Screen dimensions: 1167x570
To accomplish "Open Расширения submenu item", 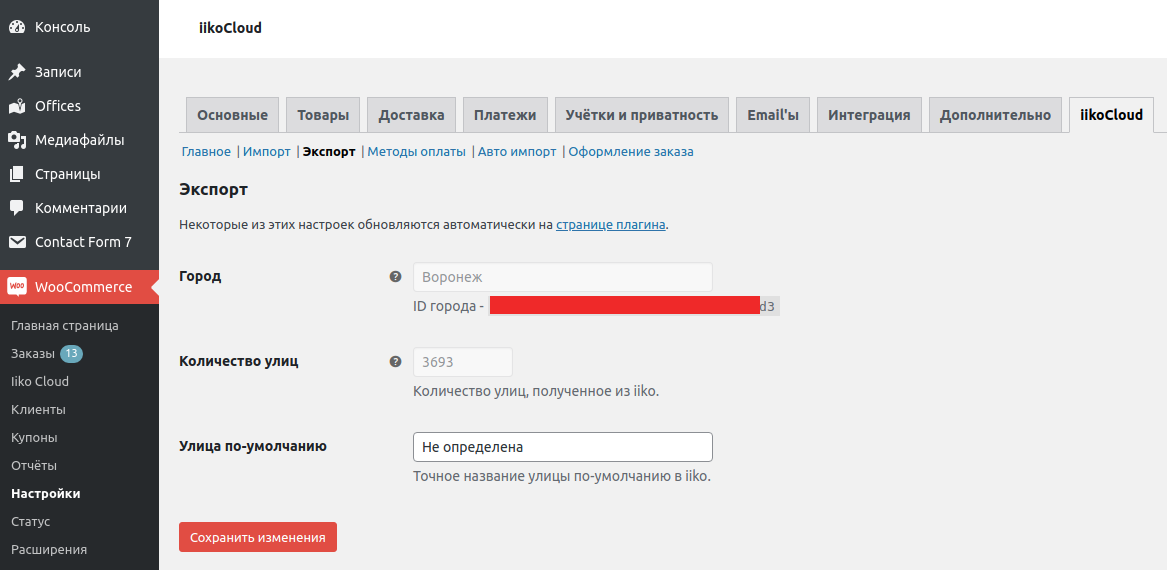I will tap(49, 550).
